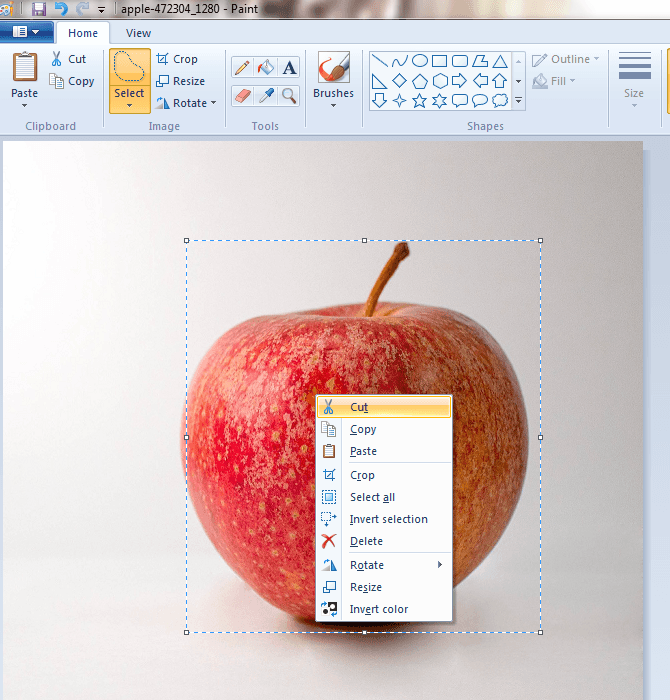Open the Rotate dropdown in ribbon
This screenshot has width=670, height=700.
[187, 103]
